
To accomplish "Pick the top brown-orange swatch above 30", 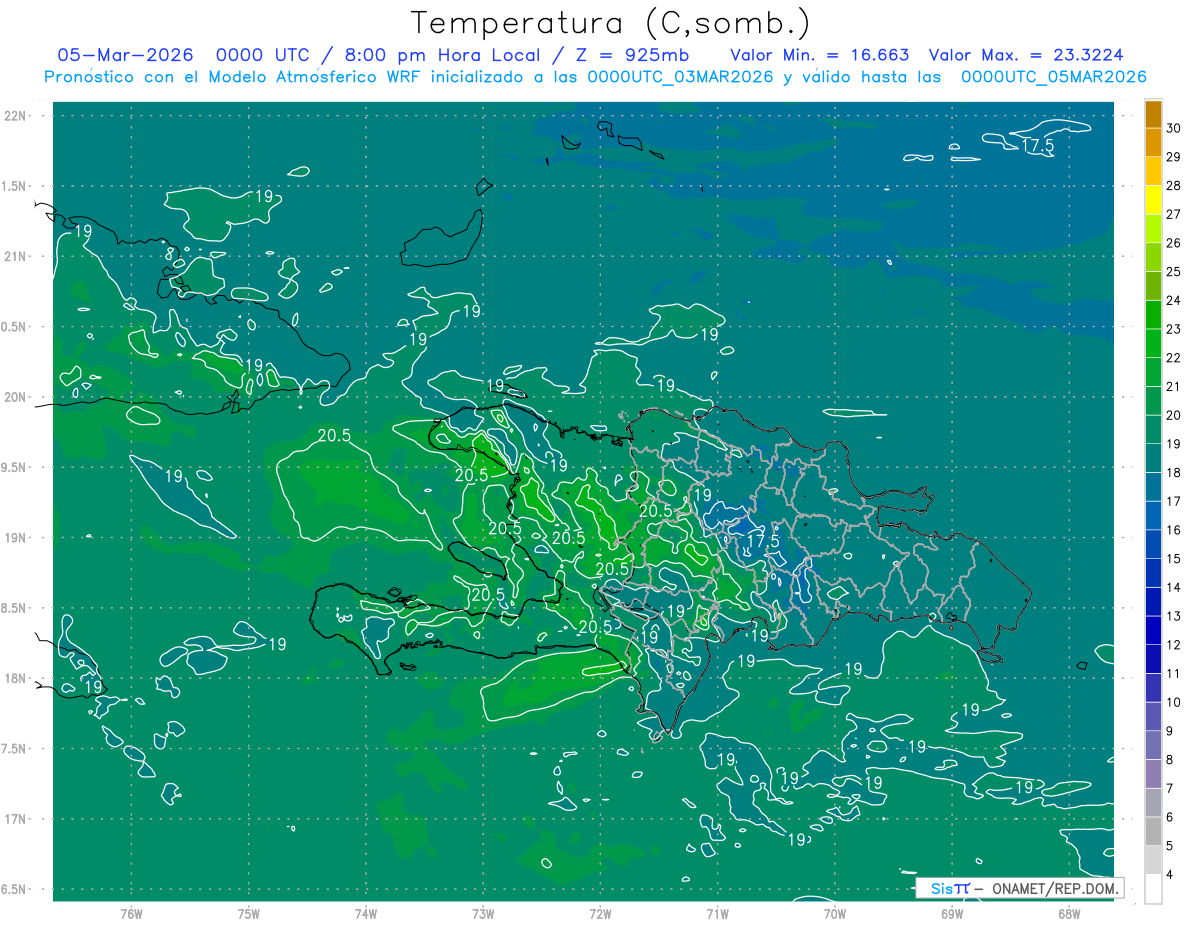I will click(1153, 114).
